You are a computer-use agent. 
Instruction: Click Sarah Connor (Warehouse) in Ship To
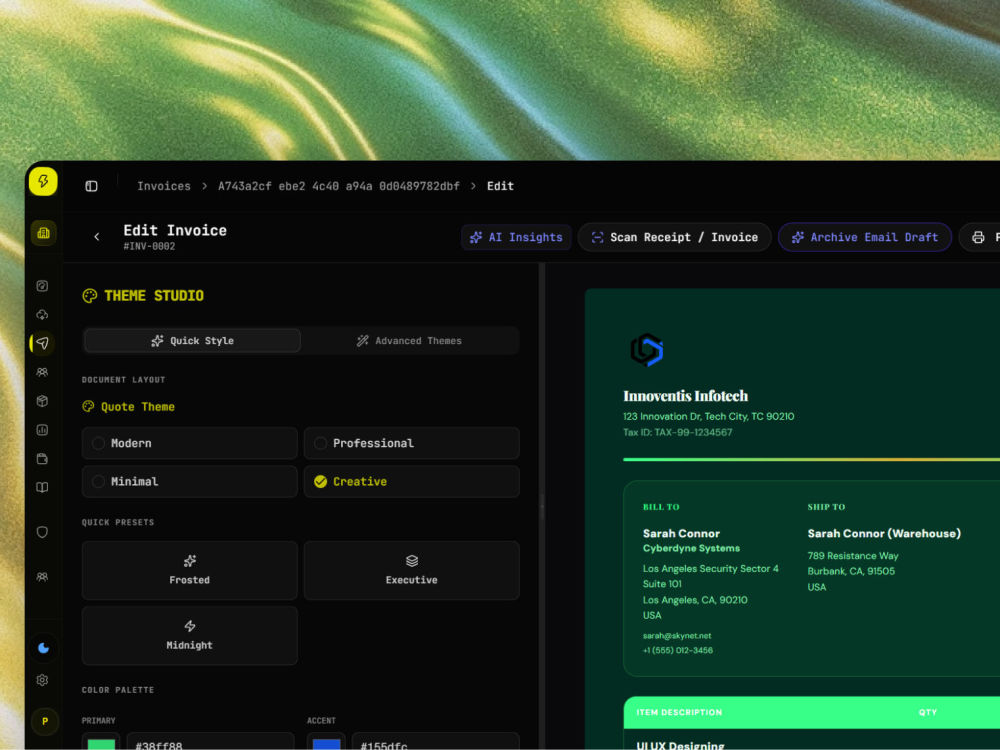[x=884, y=534]
